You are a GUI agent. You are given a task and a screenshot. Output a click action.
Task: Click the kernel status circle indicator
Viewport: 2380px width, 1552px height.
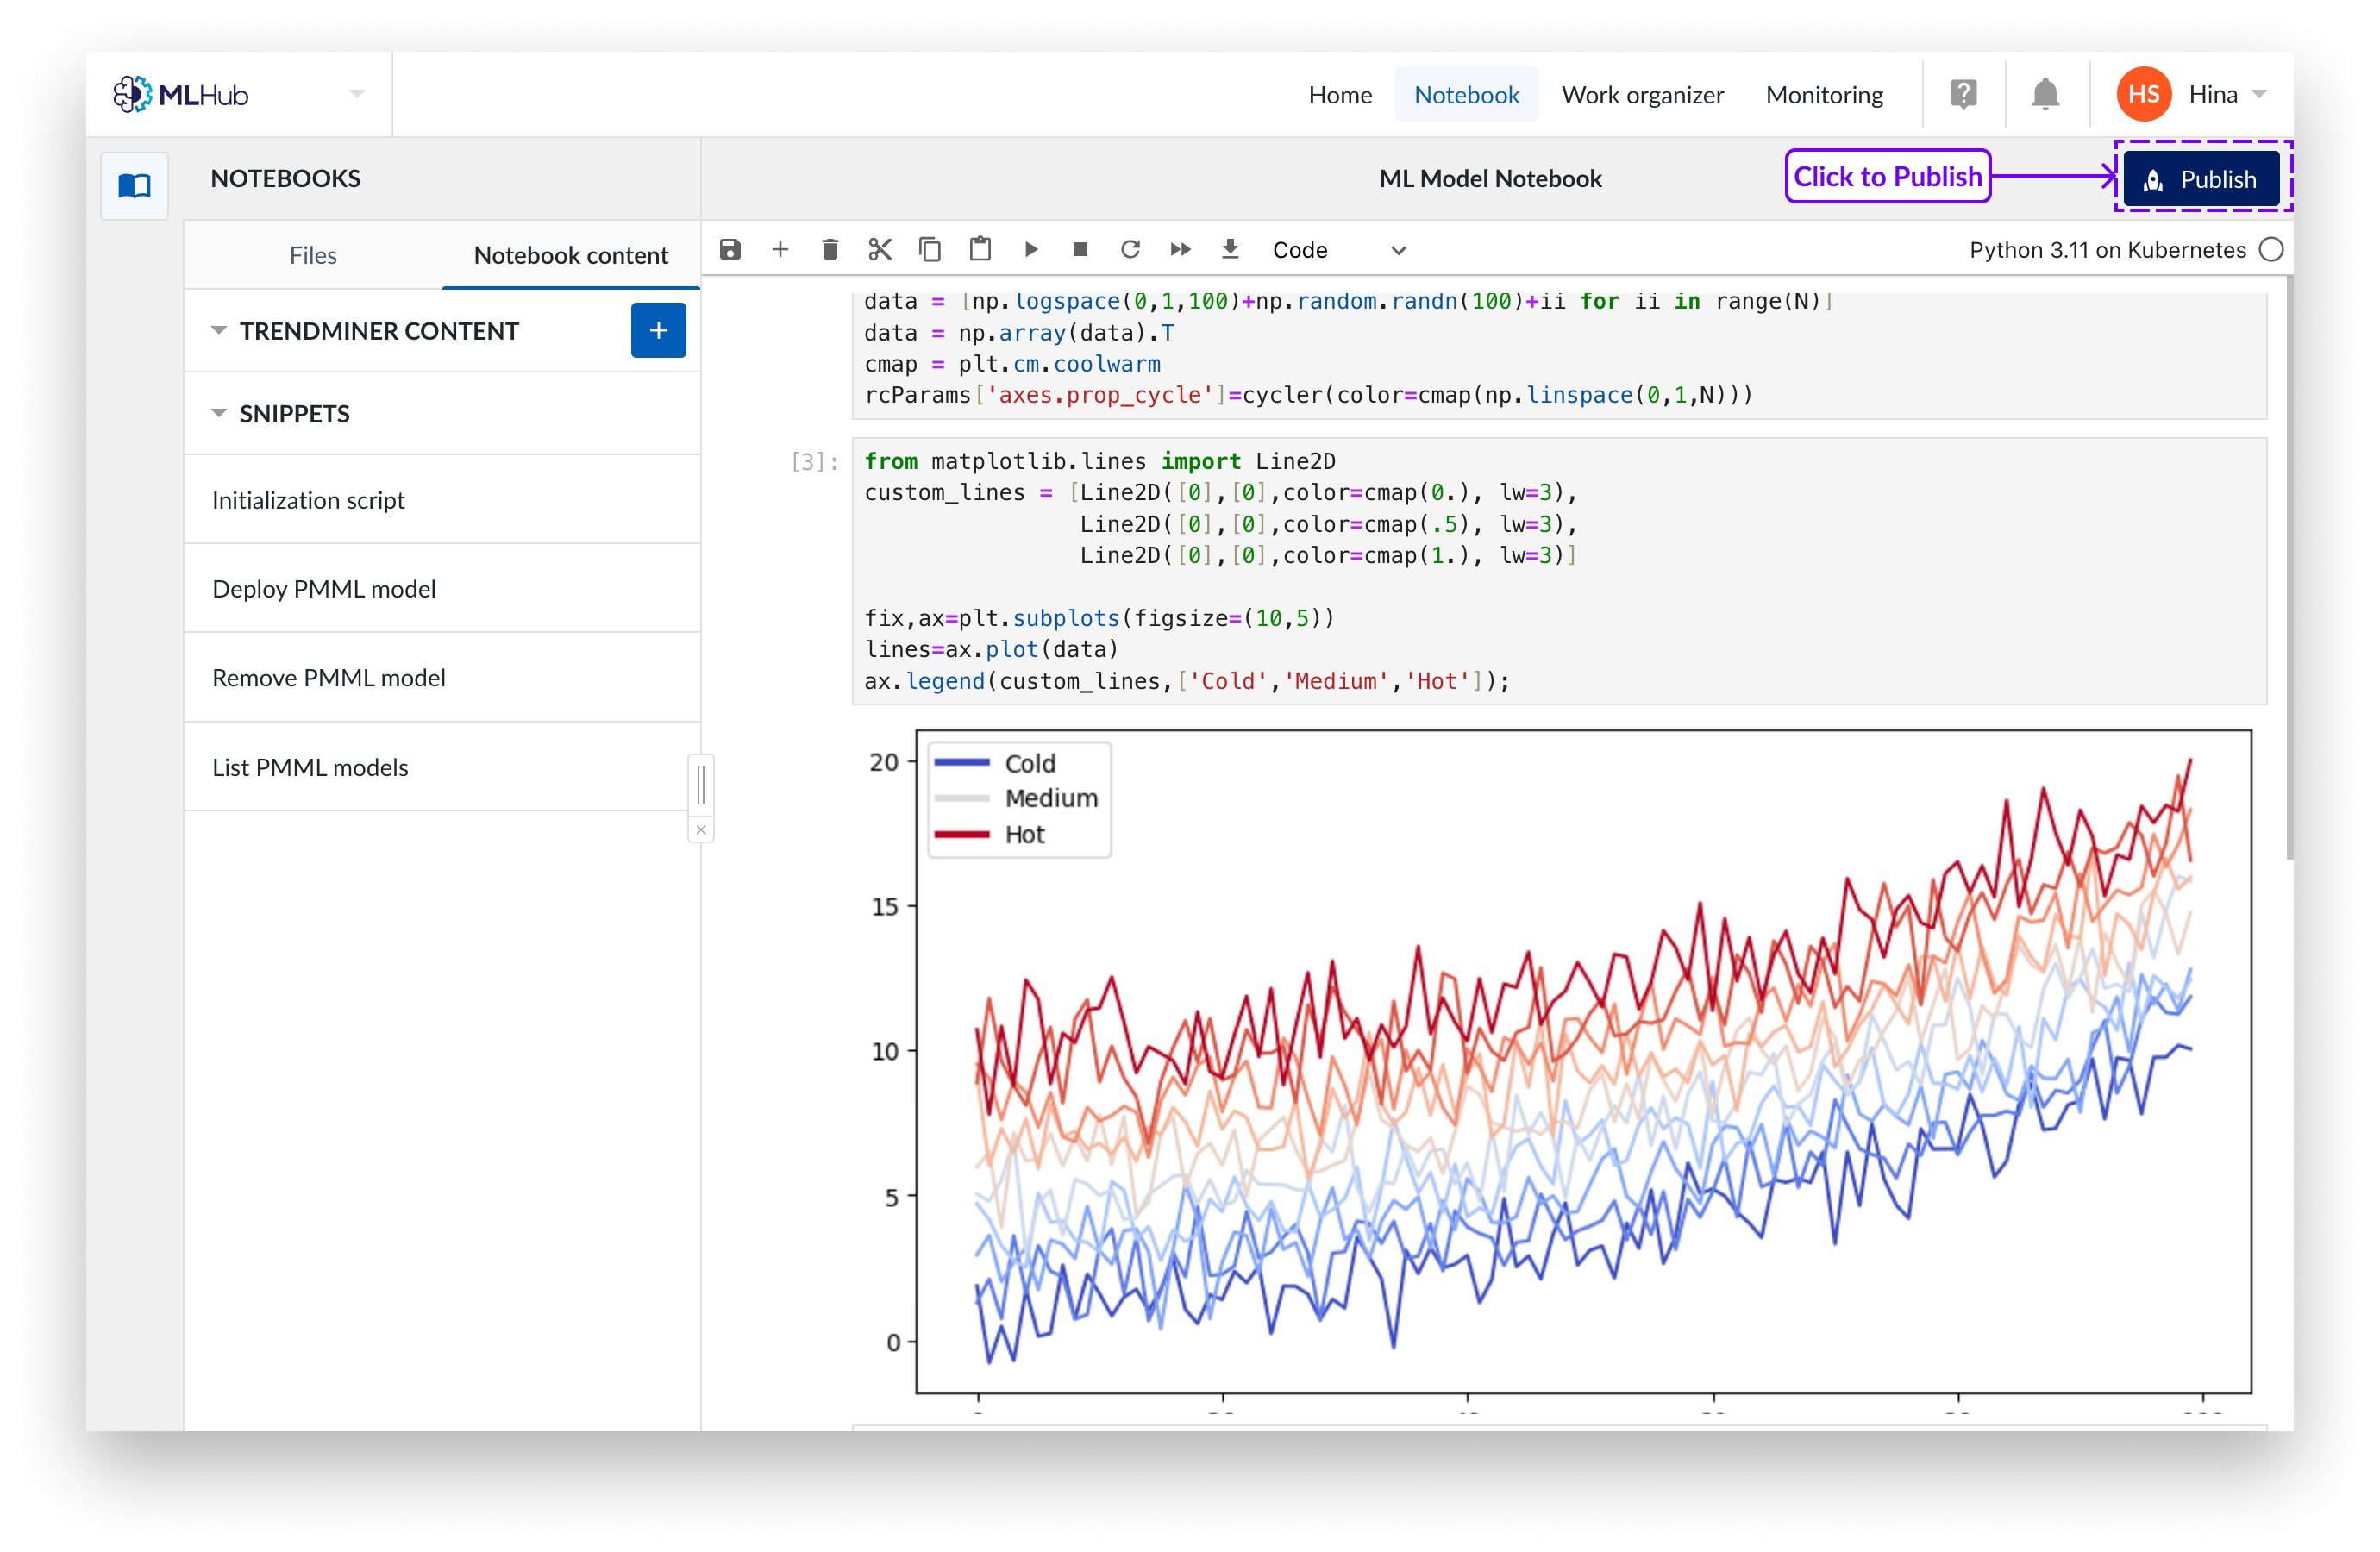point(2271,249)
